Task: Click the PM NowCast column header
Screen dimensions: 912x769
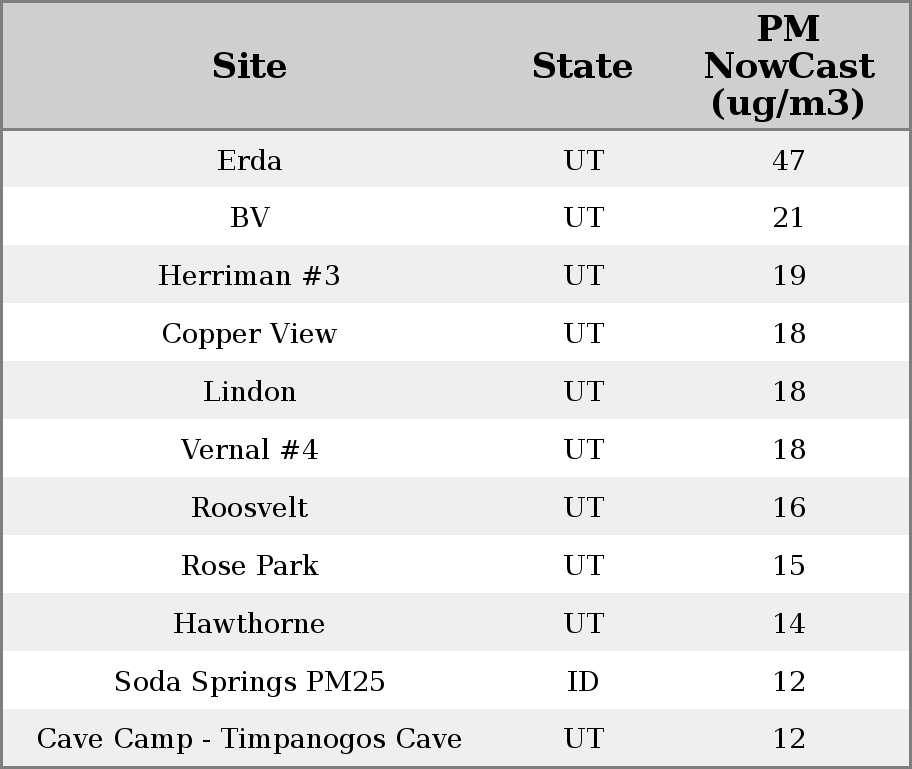Action: point(788,67)
